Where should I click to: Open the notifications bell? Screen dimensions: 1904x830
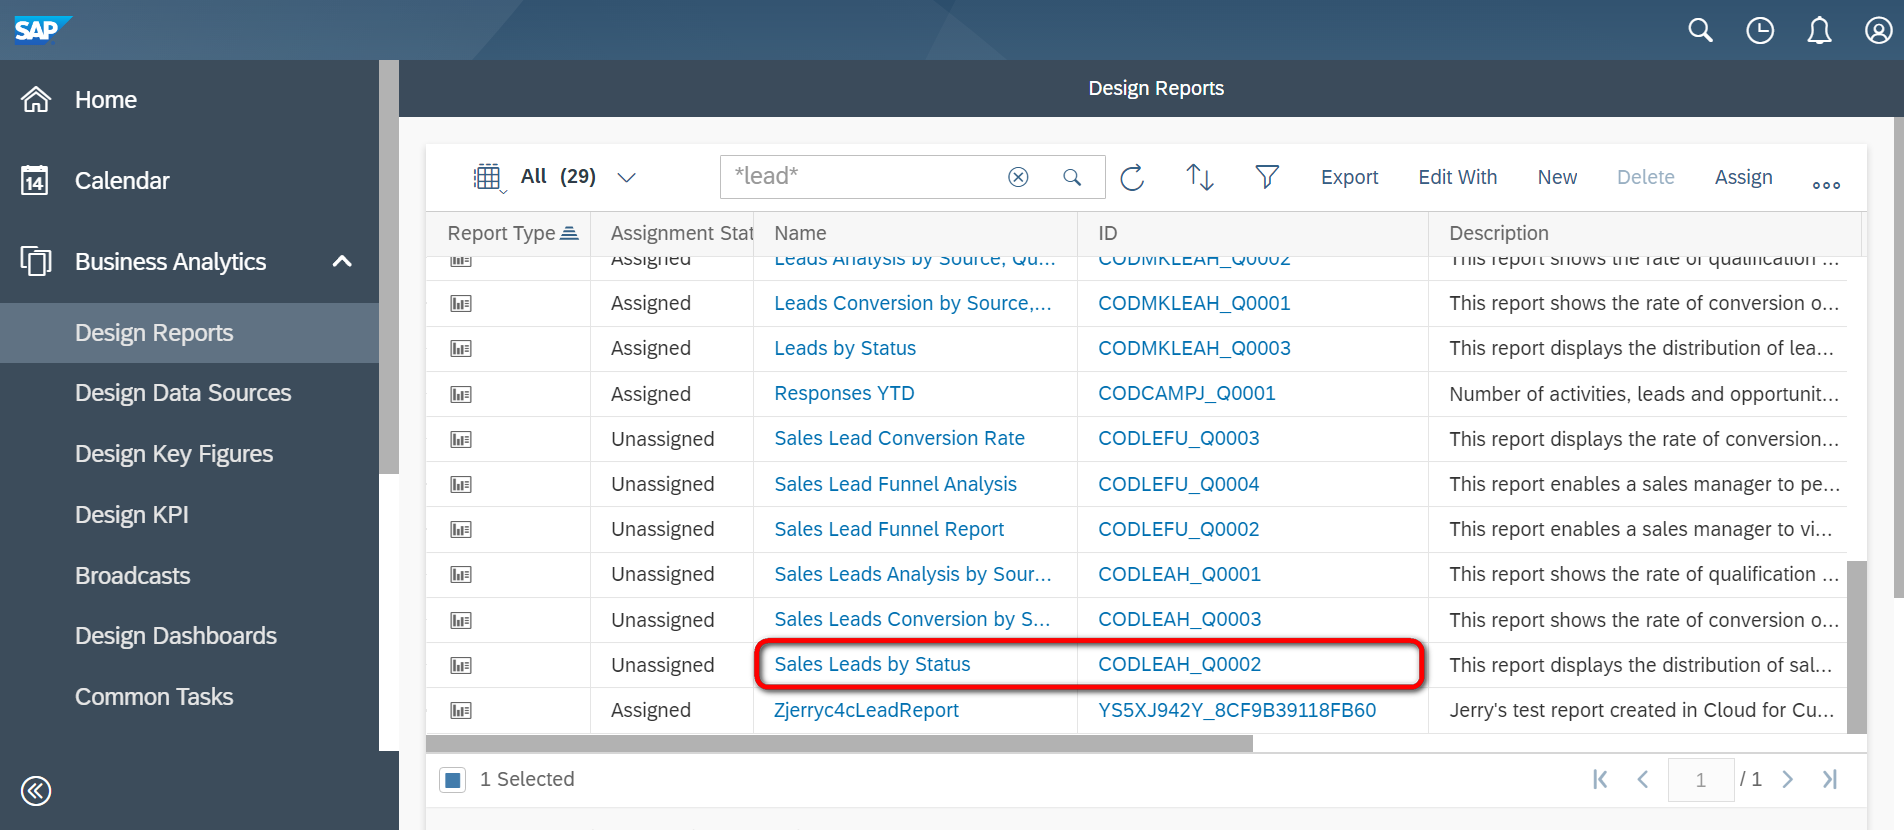1819,31
